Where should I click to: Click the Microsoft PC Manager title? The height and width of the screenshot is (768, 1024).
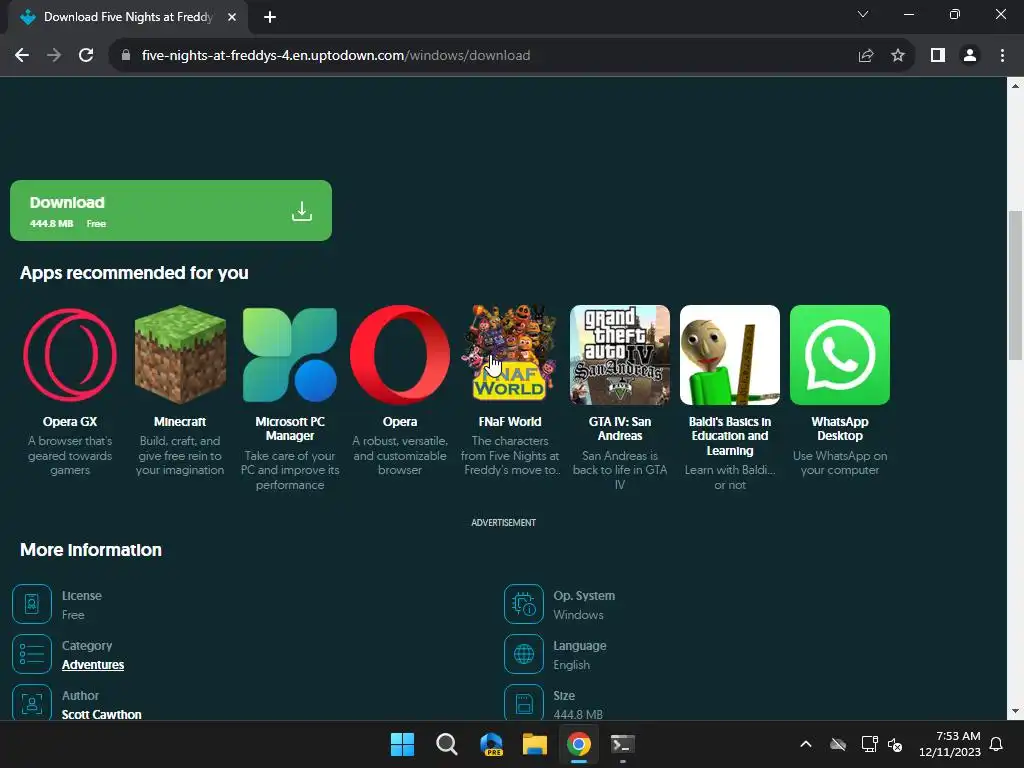(290, 428)
